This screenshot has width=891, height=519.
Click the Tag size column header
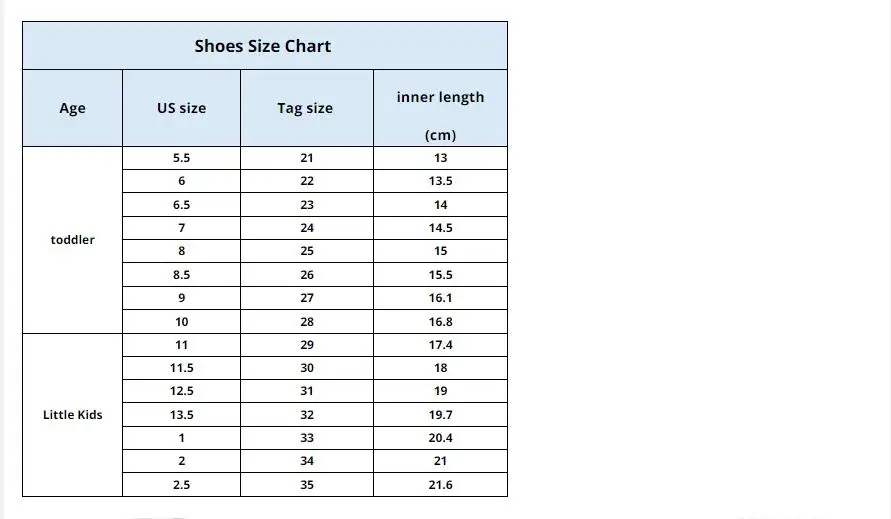(x=307, y=108)
